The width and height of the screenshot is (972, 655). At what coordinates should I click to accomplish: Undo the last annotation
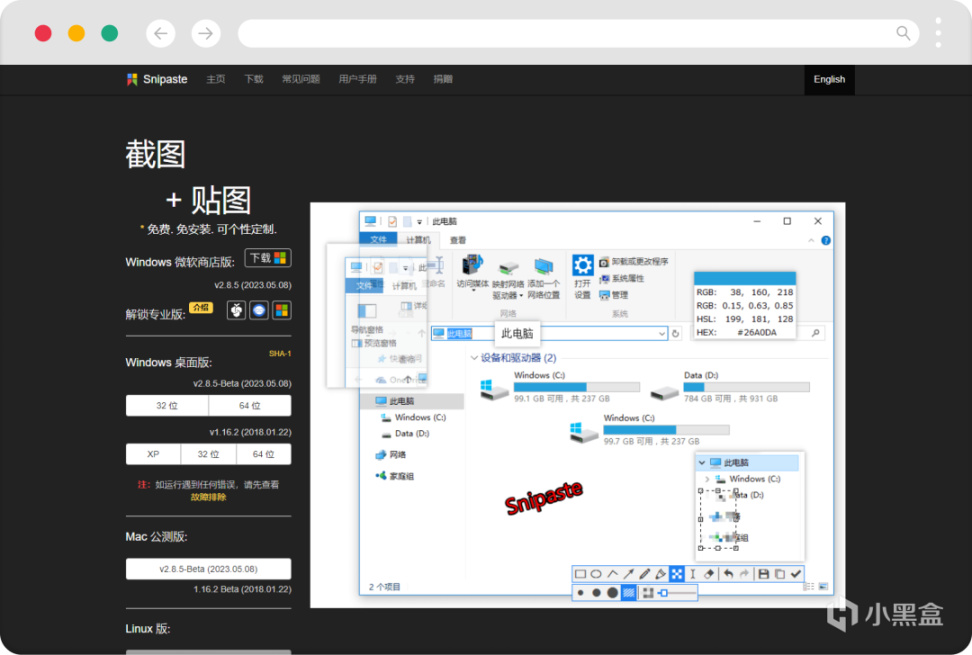[728, 574]
